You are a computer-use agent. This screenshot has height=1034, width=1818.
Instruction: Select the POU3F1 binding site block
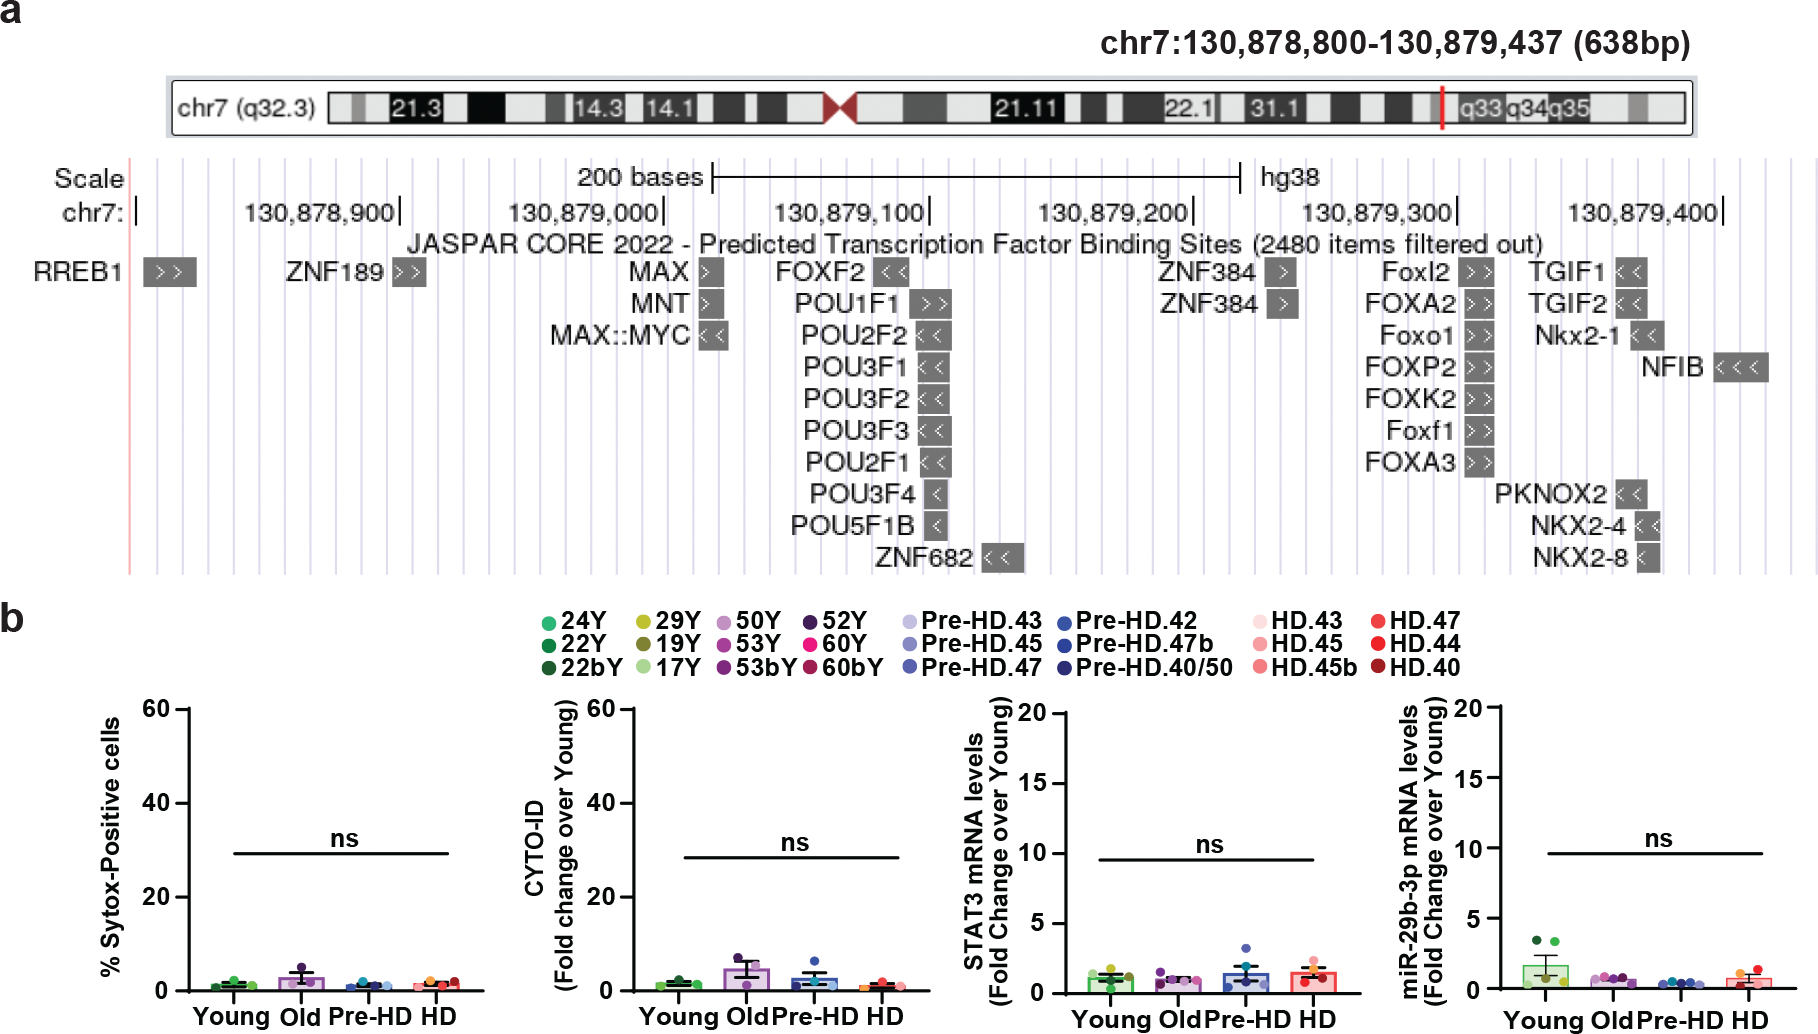click(x=933, y=367)
